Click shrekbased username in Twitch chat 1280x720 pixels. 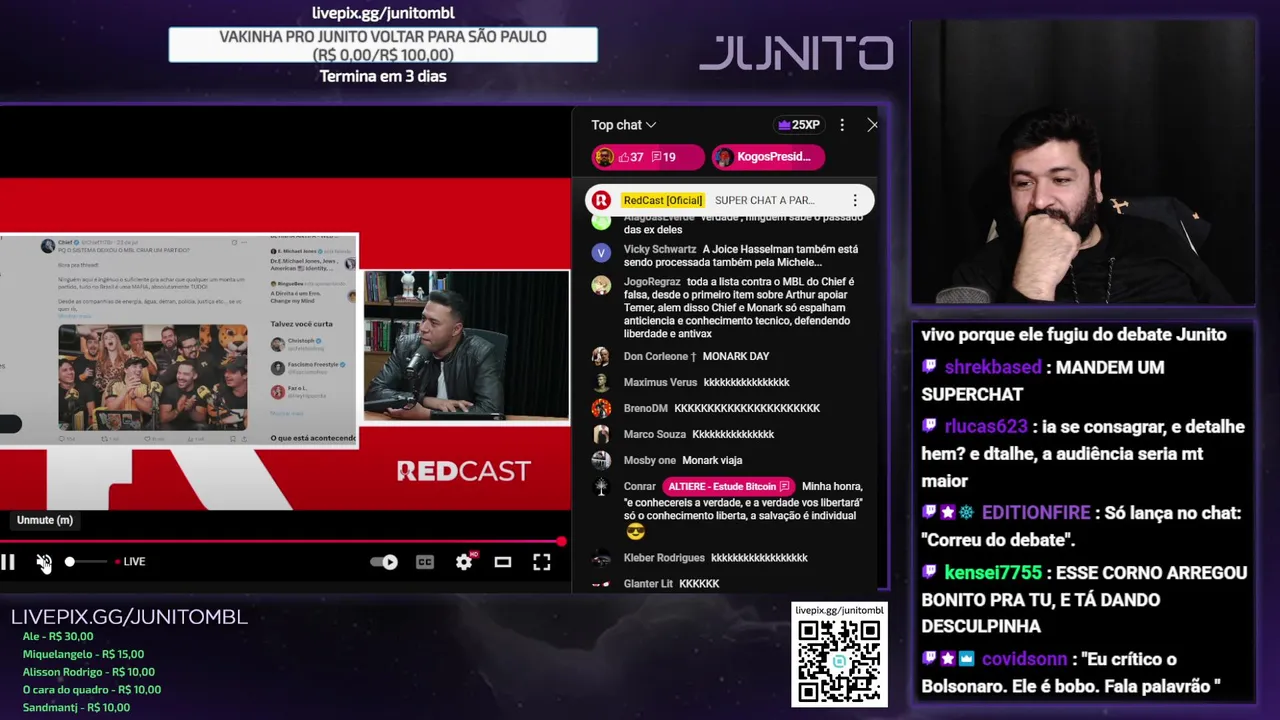(x=993, y=367)
